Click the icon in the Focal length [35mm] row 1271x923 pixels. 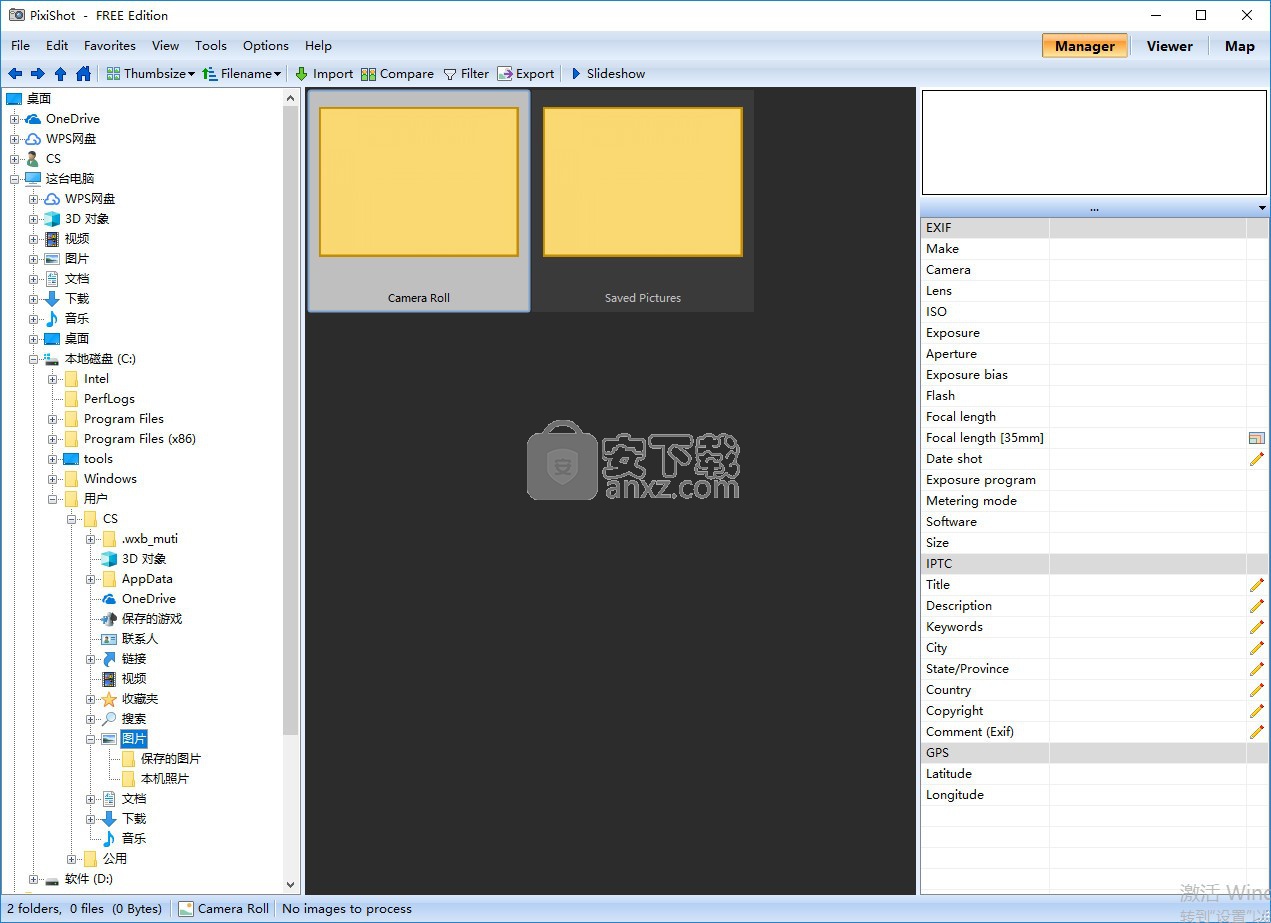click(x=1257, y=438)
